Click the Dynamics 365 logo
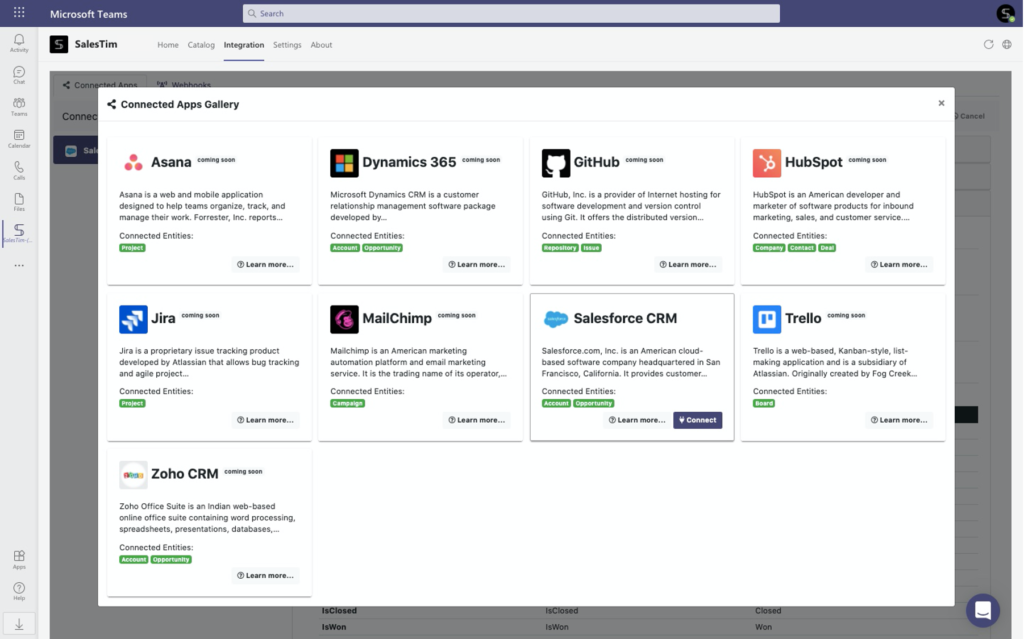Screen dimensions: 1024x639 344,163
